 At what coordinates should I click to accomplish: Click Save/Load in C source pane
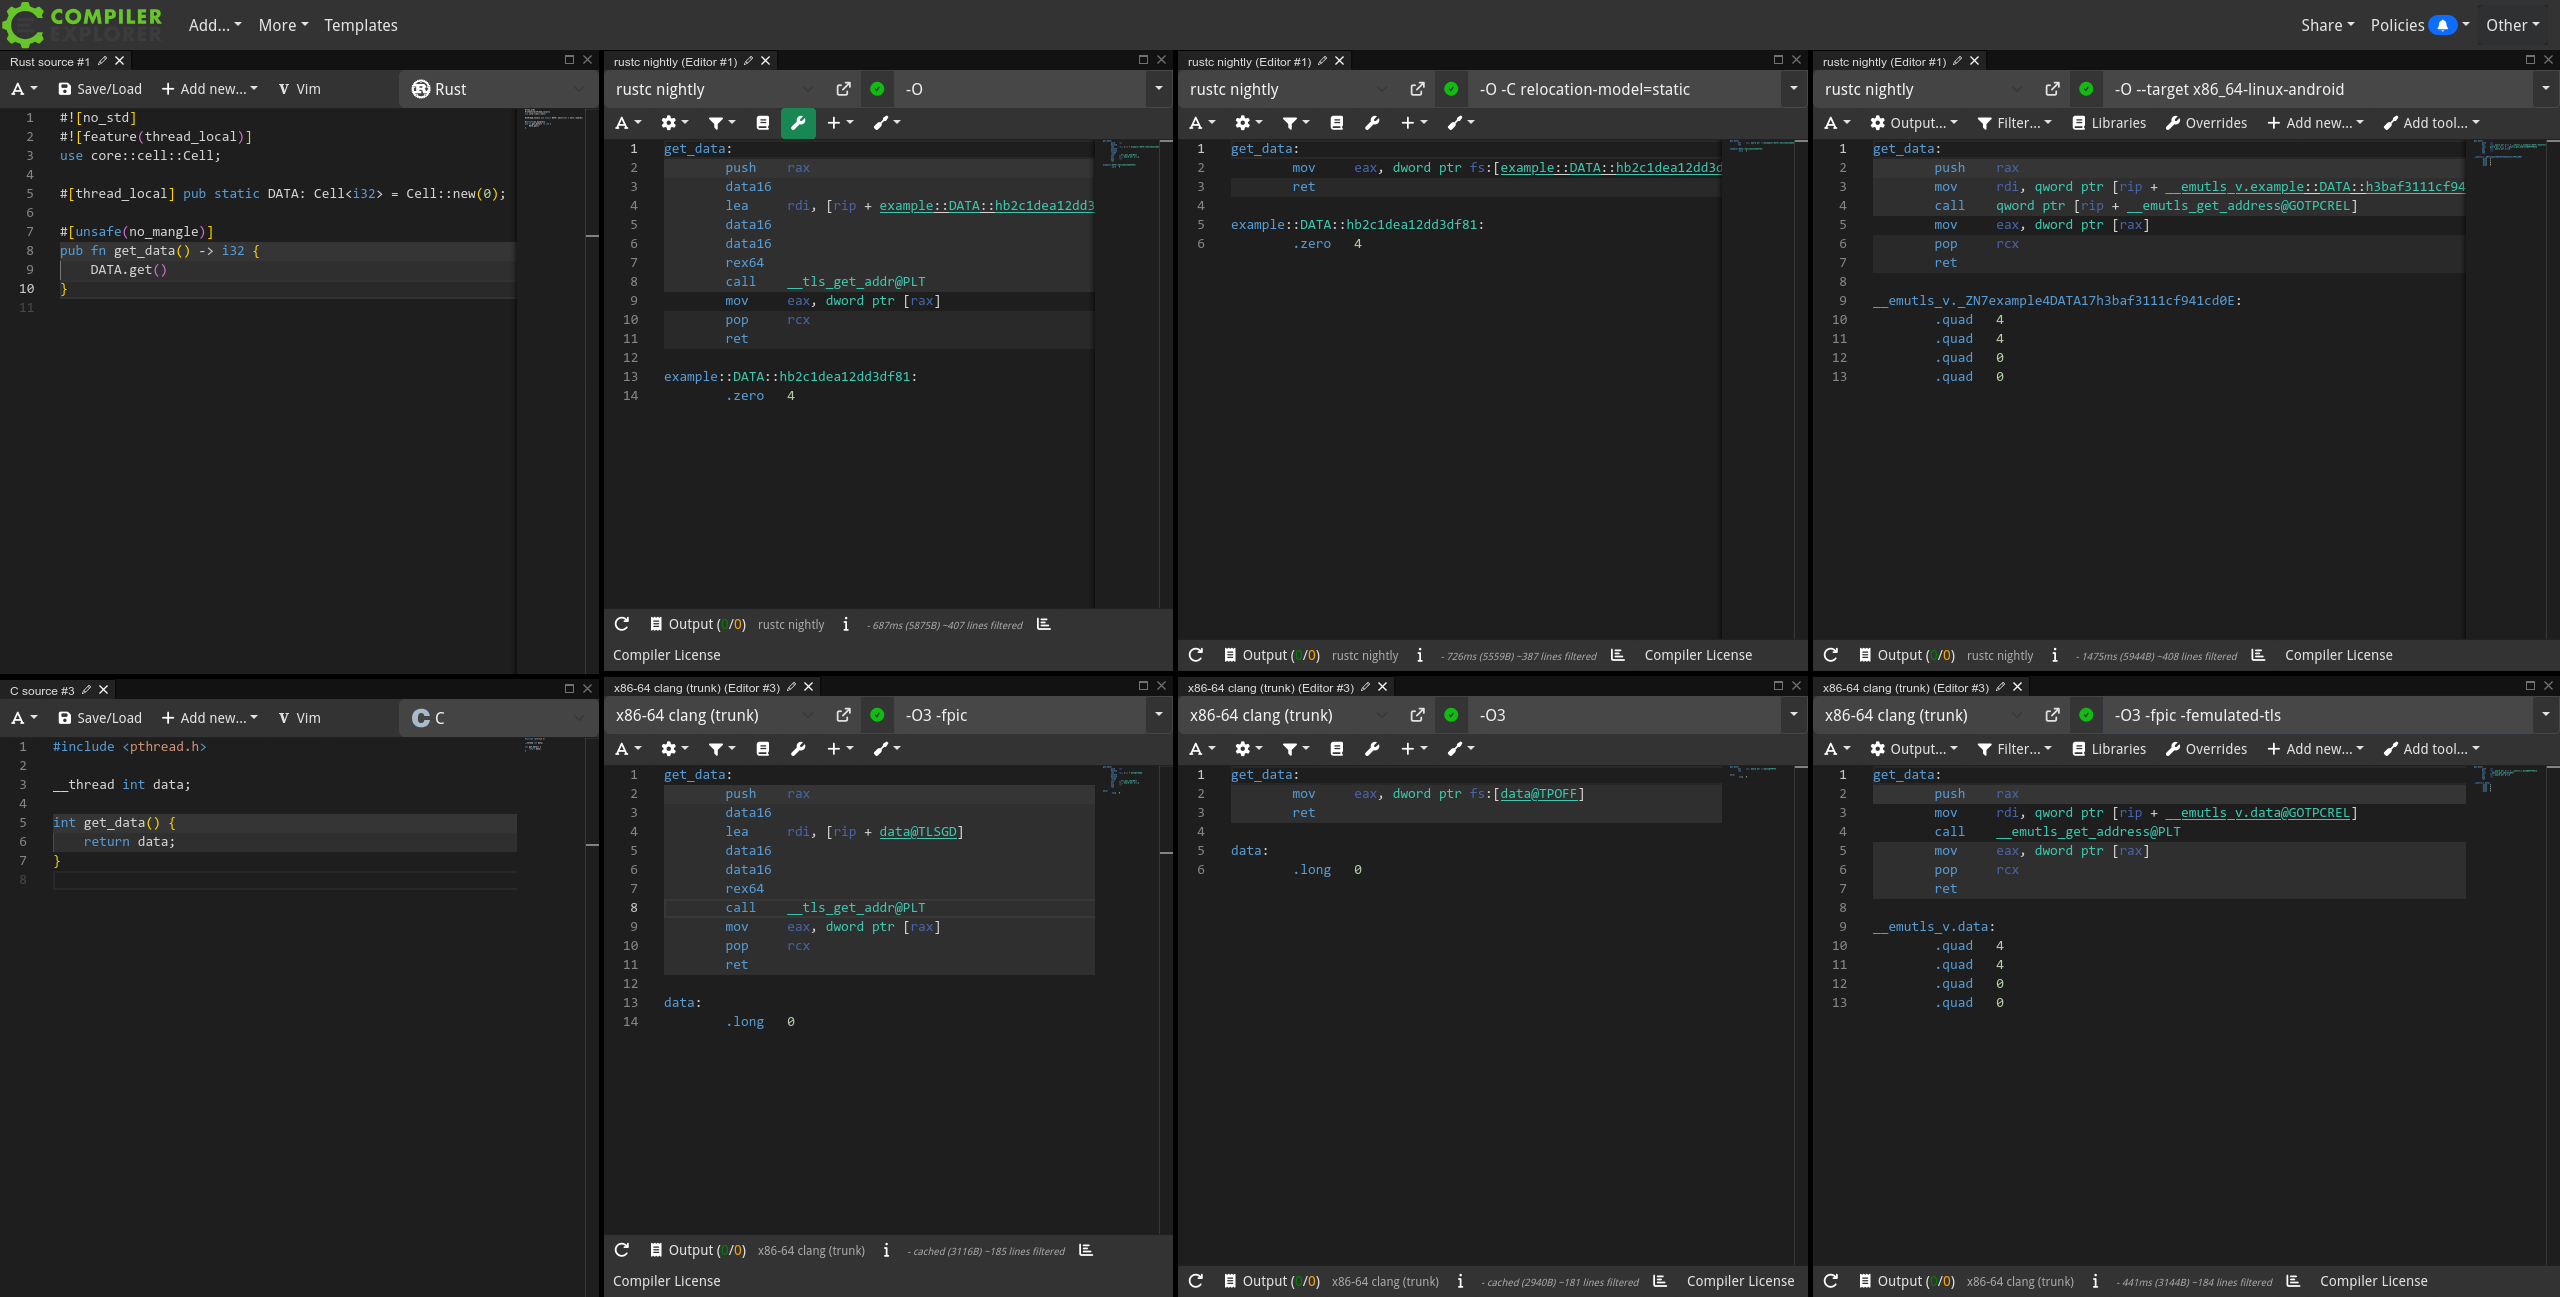tap(100, 718)
